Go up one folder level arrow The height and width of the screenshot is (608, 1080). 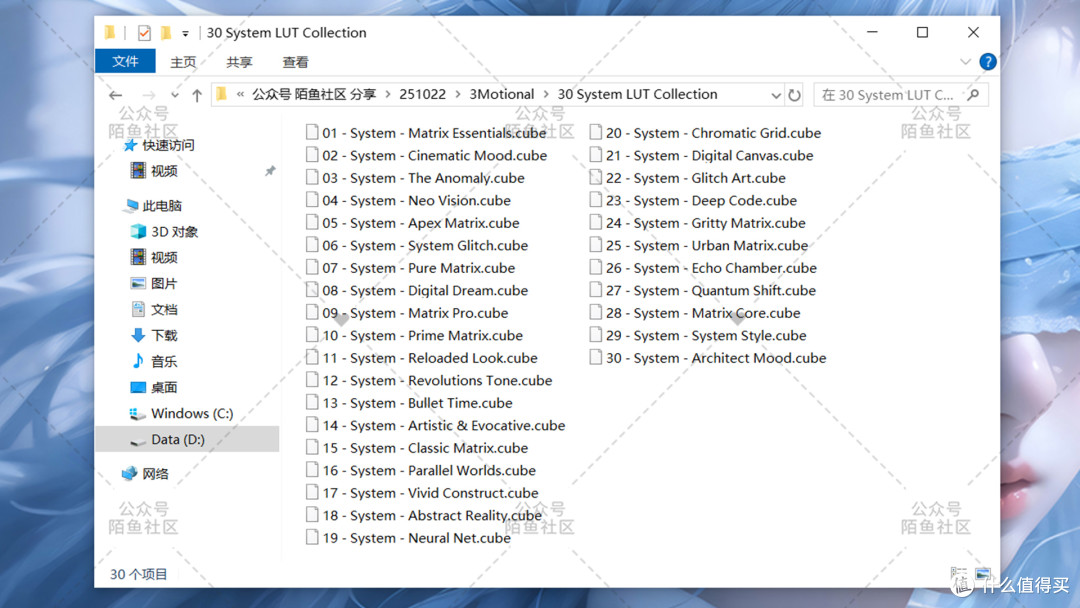(197, 95)
